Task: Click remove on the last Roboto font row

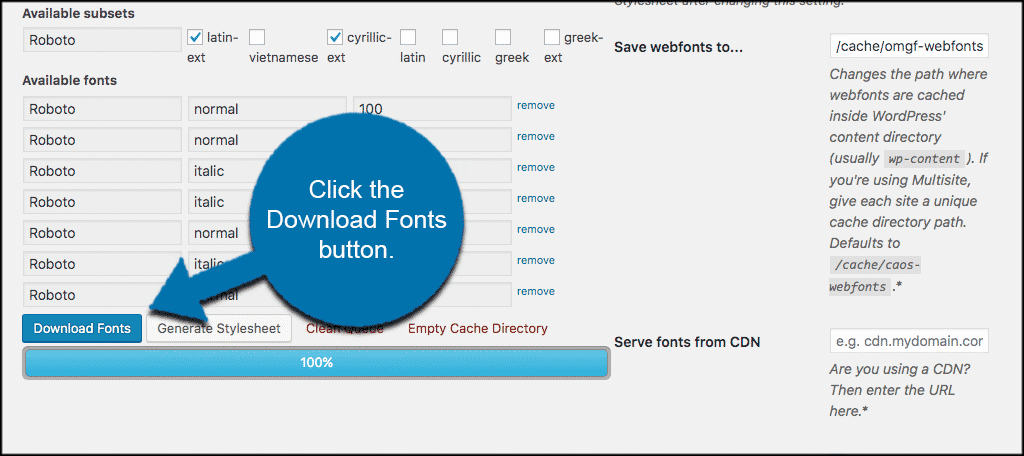Action: (535, 291)
